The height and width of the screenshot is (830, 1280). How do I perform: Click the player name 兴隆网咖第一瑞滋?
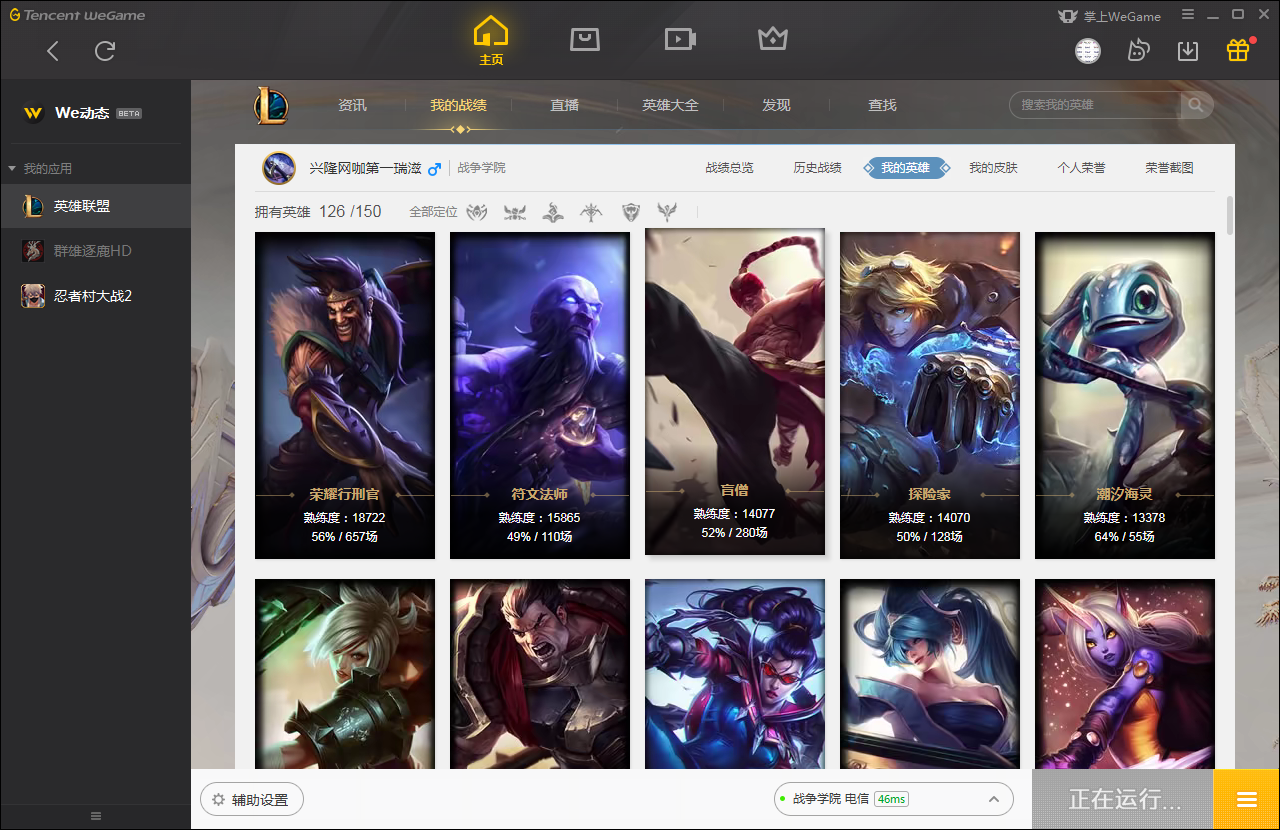click(x=365, y=168)
